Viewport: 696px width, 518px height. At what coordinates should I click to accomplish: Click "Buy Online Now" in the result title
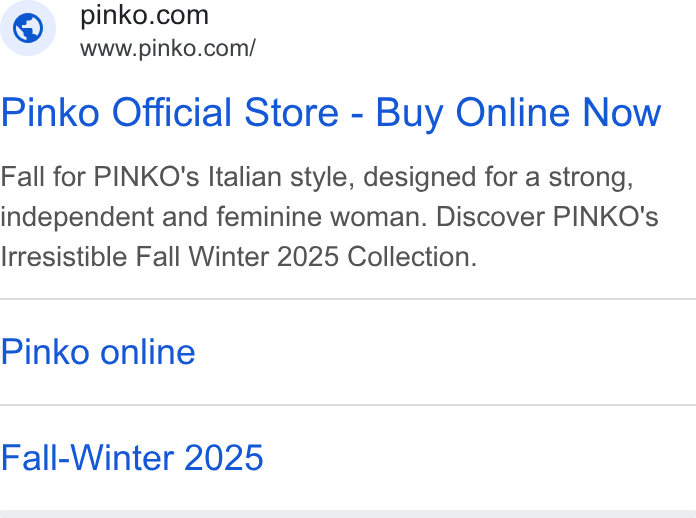(x=518, y=113)
